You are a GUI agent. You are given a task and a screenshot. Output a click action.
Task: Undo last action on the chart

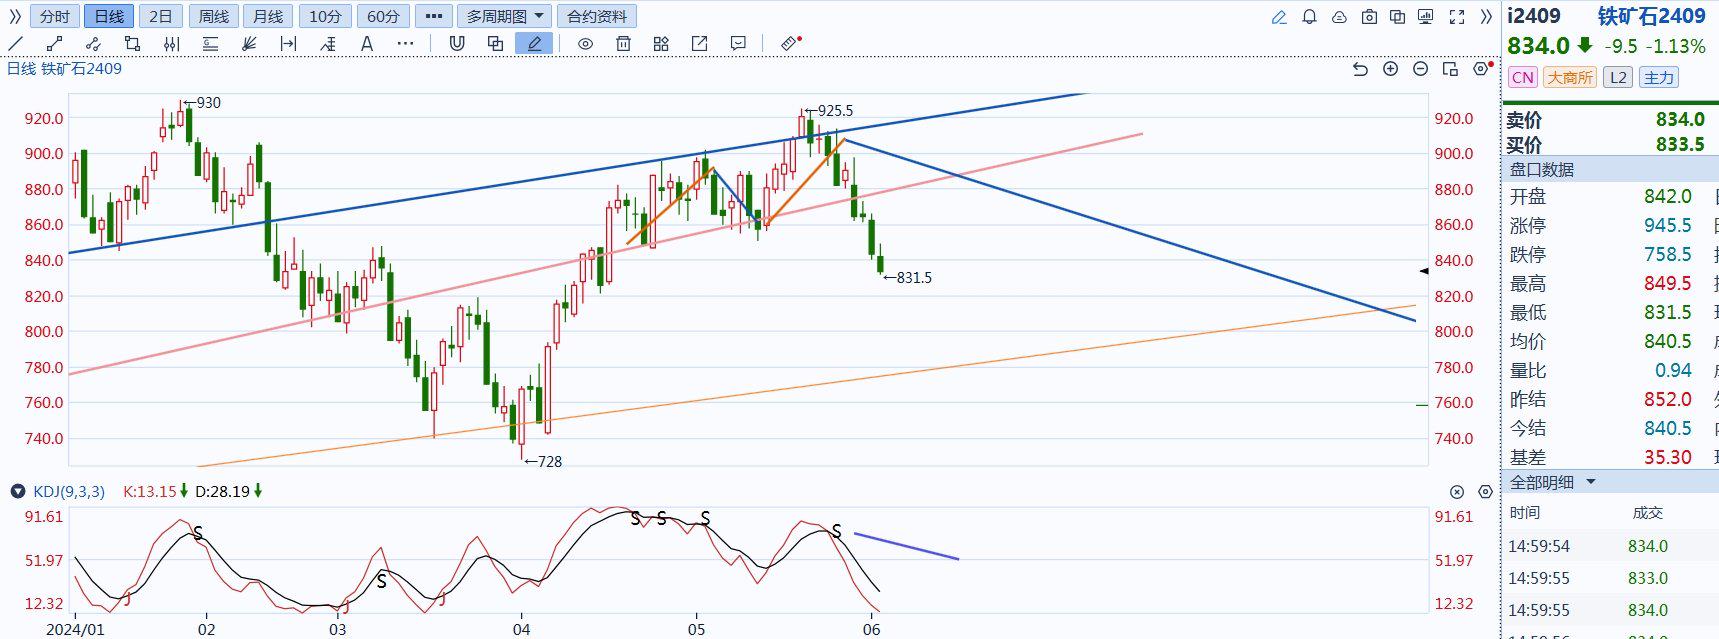pyautogui.click(x=1360, y=69)
